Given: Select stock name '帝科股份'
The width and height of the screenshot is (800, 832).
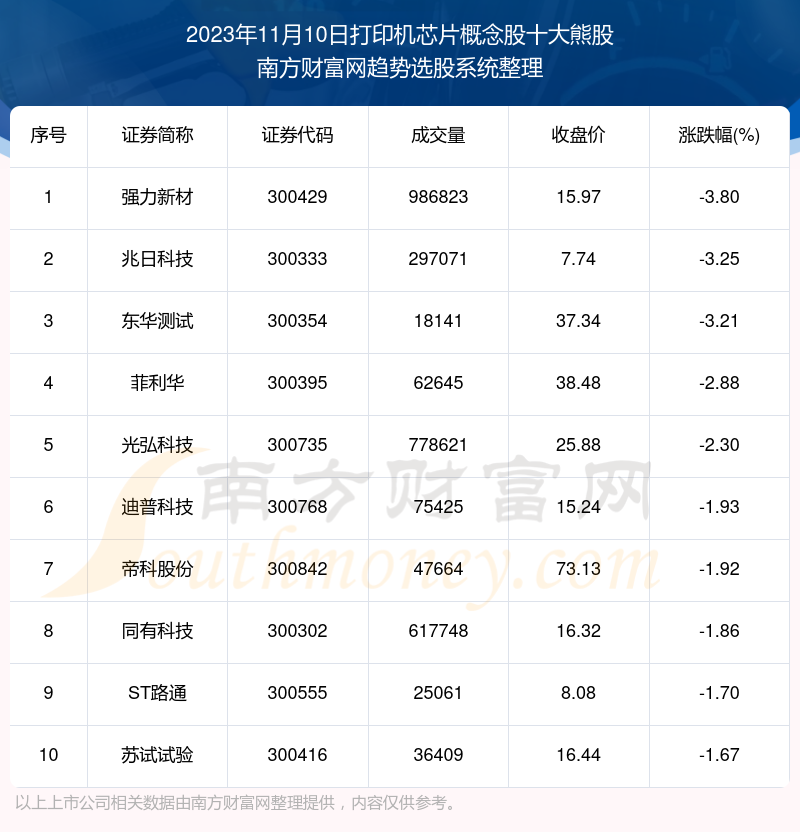Looking at the screenshot, I should point(157,569).
